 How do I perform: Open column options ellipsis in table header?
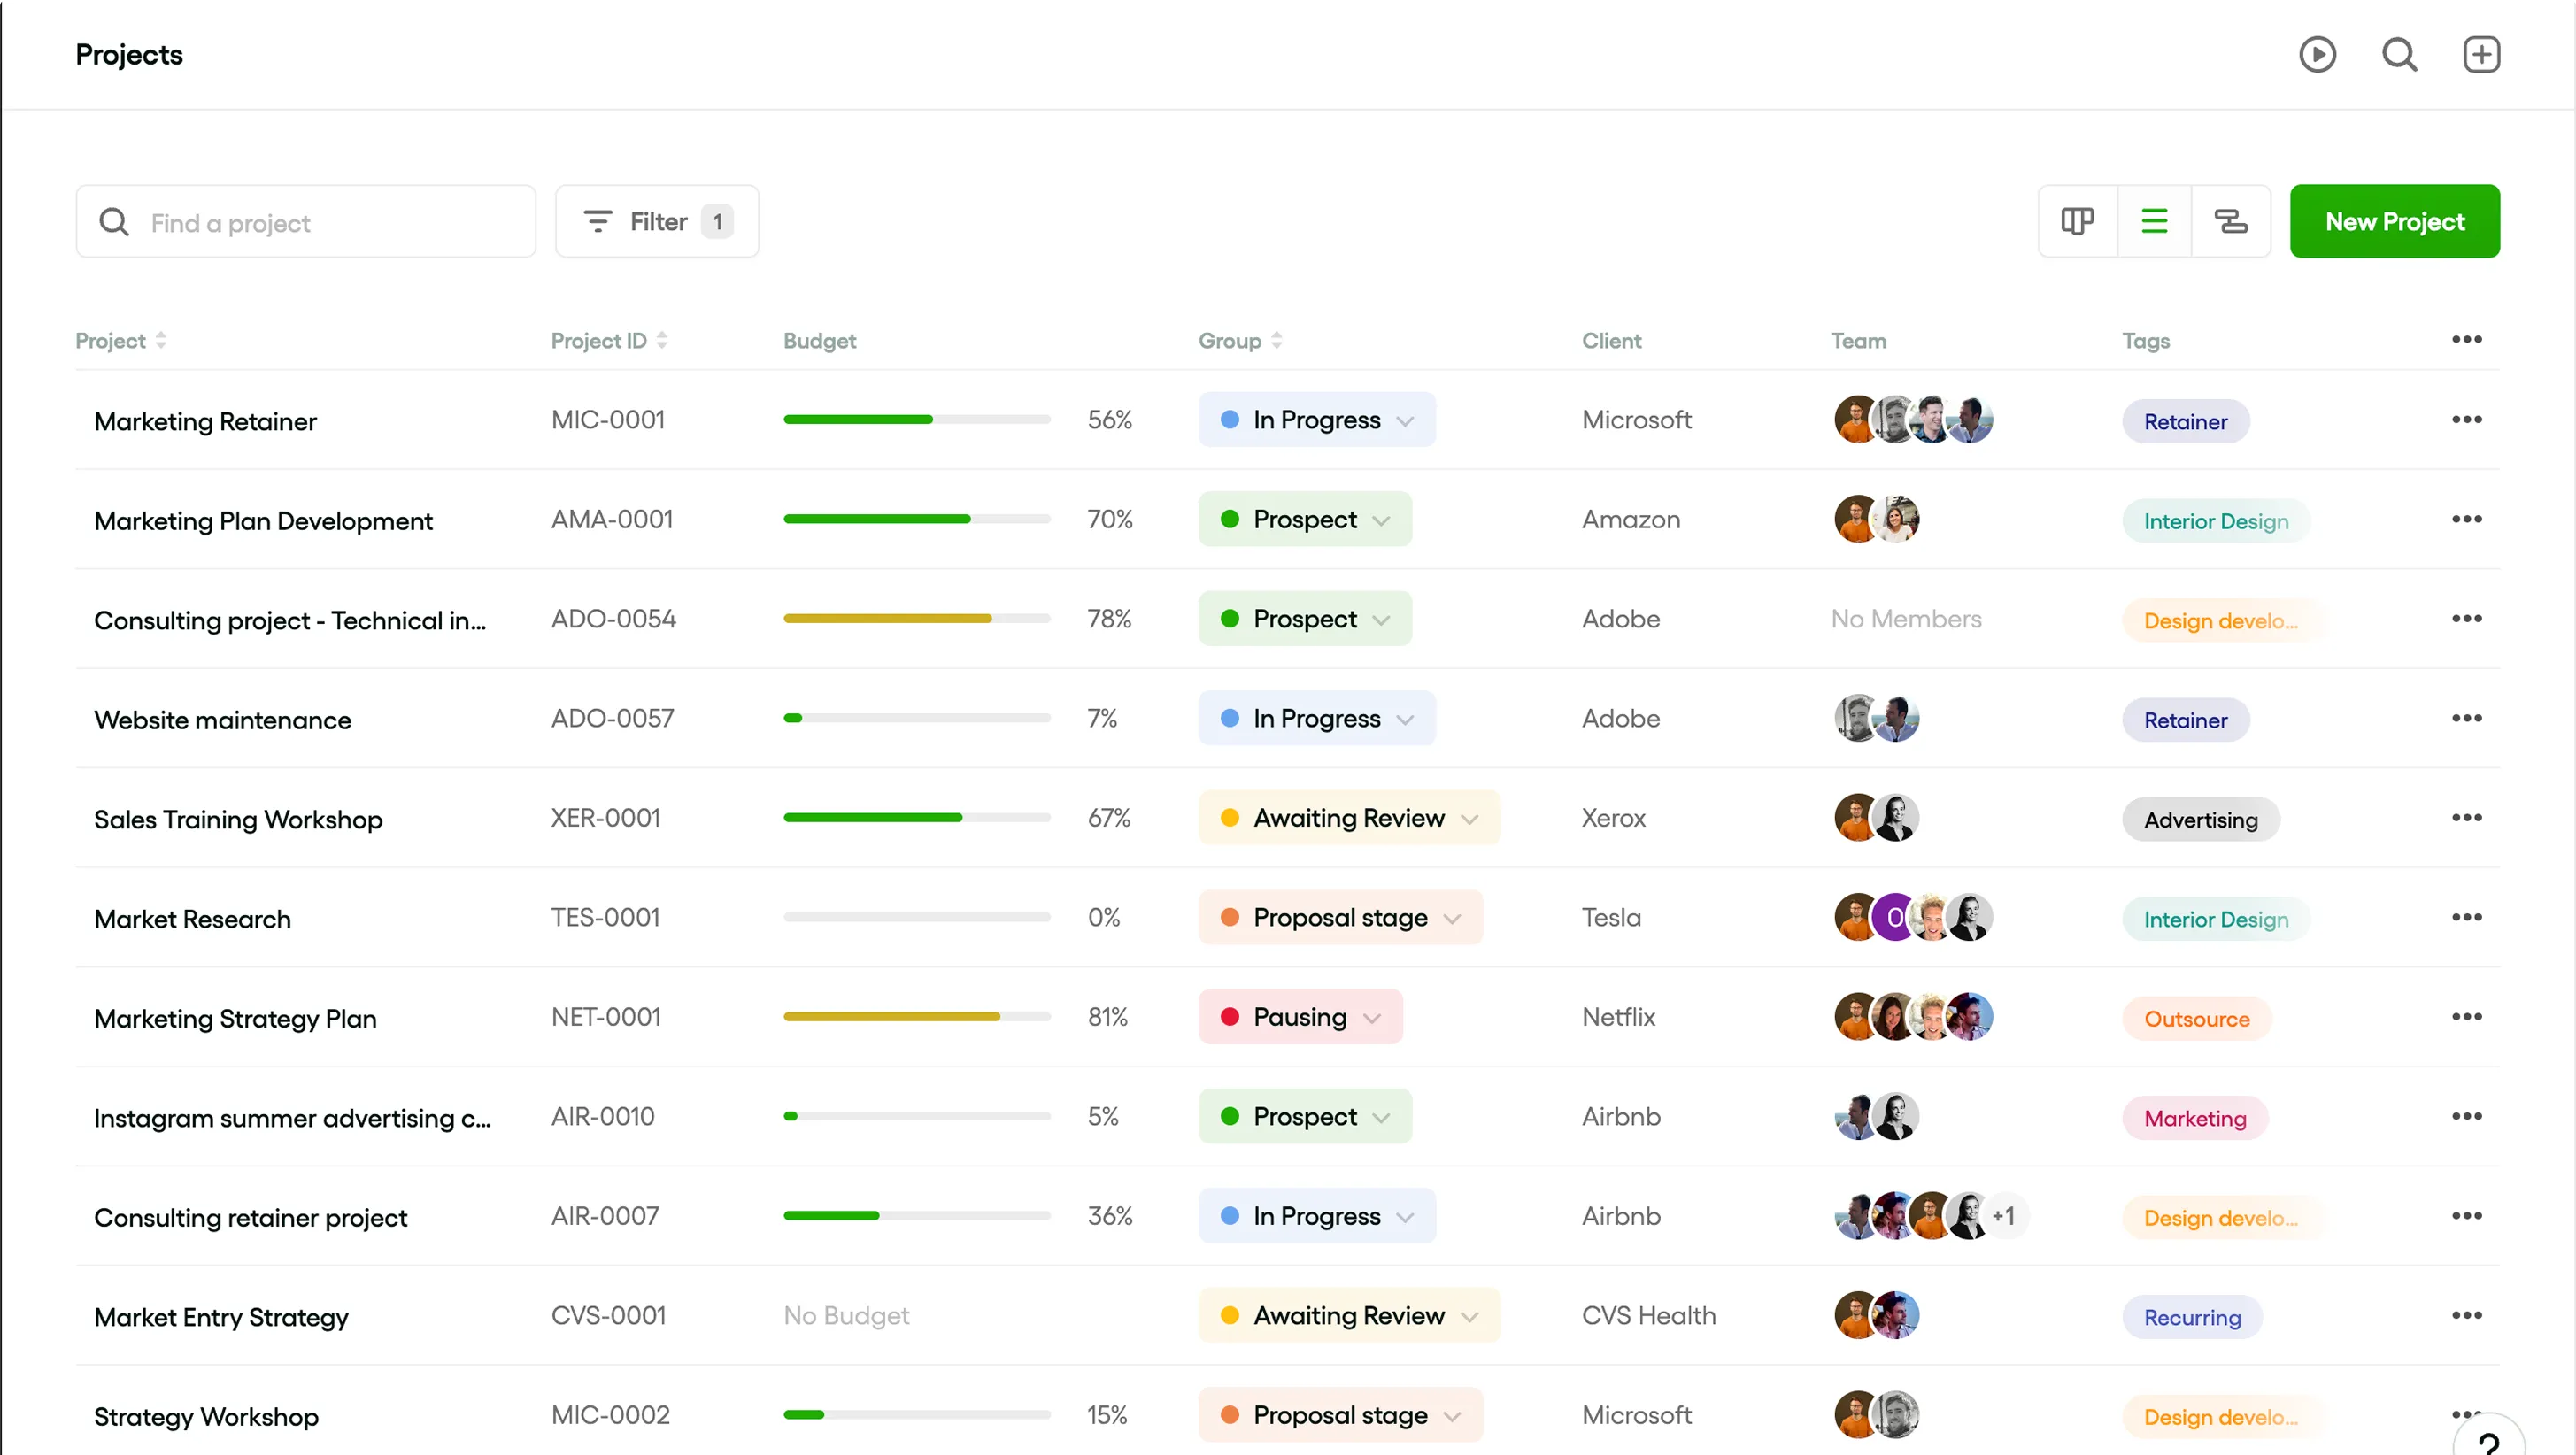tap(2466, 340)
